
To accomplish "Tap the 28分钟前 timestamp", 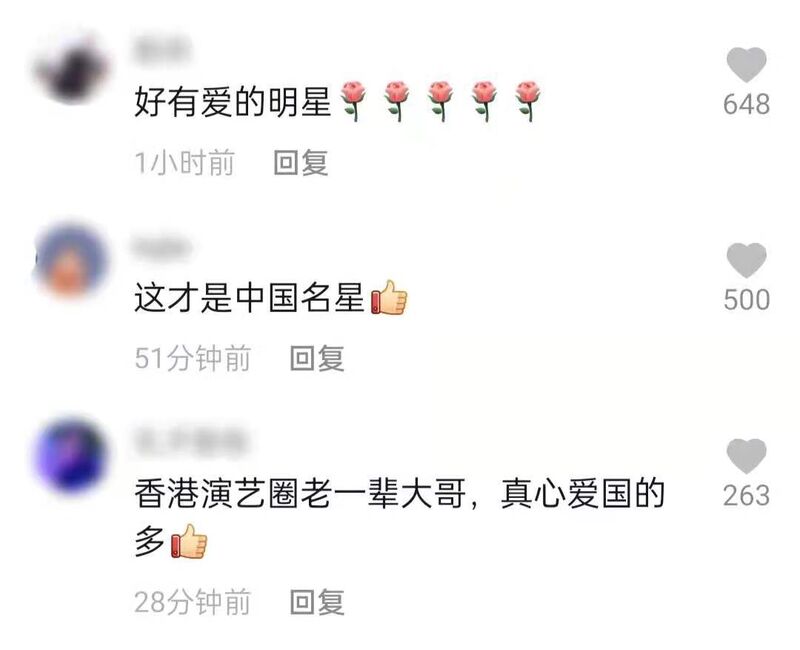I will (x=192, y=602).
